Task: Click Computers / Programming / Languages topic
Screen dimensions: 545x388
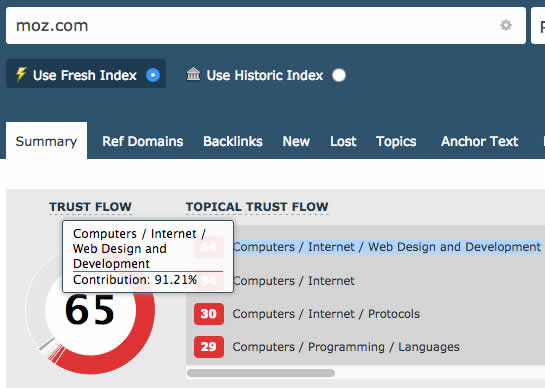Action: [346, 347]
